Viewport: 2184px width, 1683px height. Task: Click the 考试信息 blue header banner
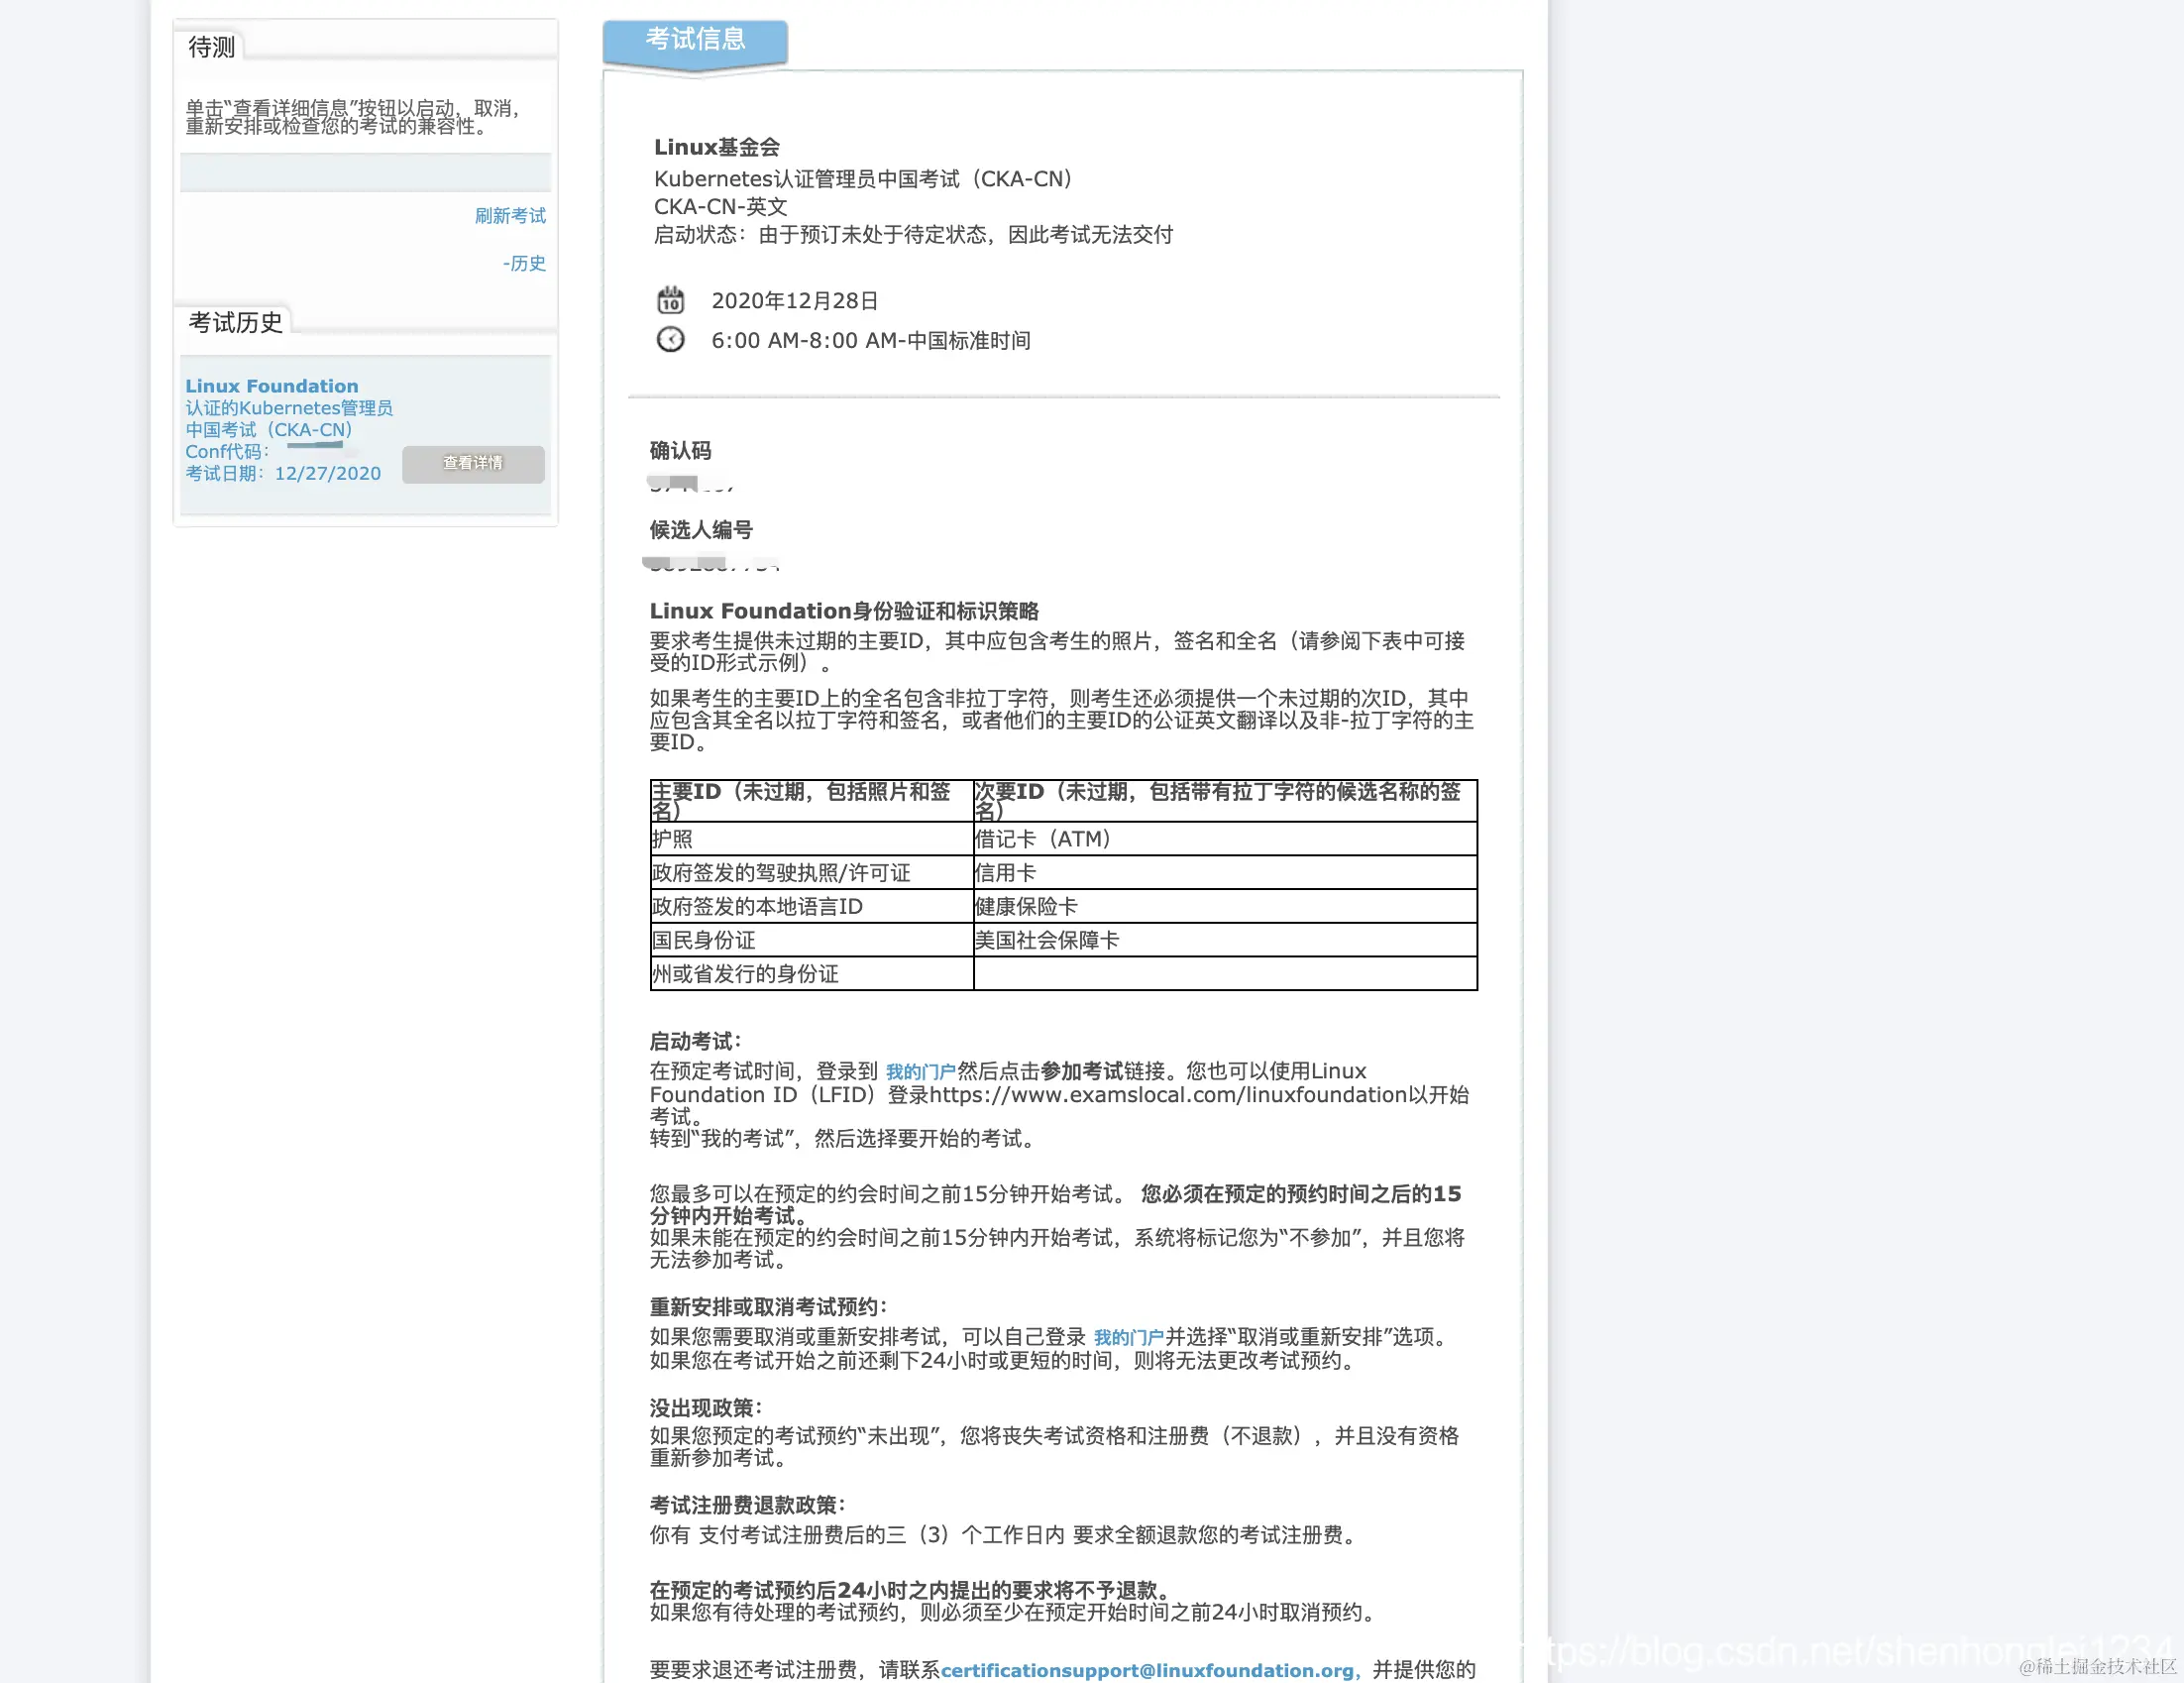695,41
